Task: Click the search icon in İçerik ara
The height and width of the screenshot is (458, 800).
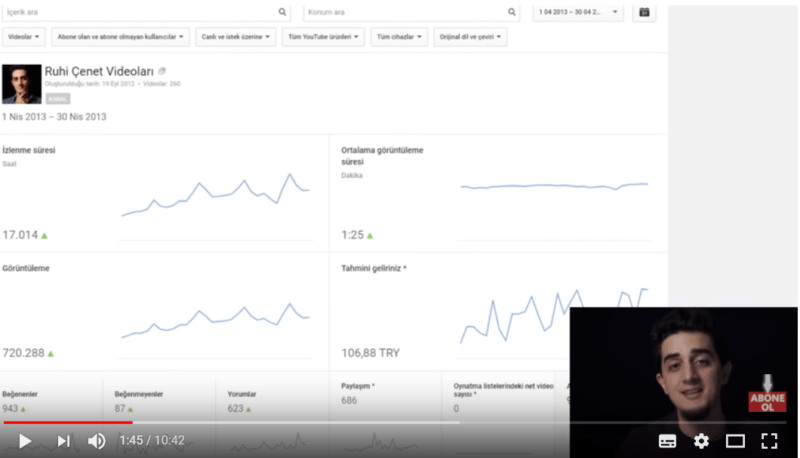Action: click(282, 12)
